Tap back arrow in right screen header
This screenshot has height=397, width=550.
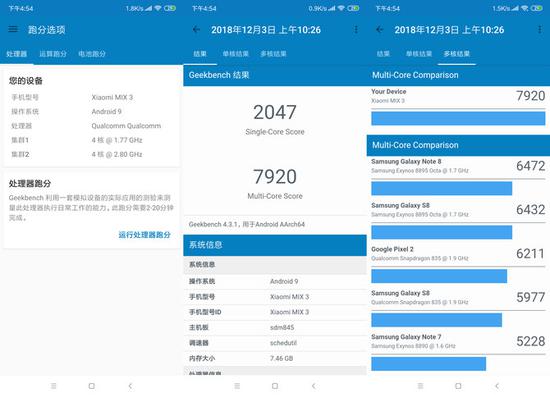point(380,29)
